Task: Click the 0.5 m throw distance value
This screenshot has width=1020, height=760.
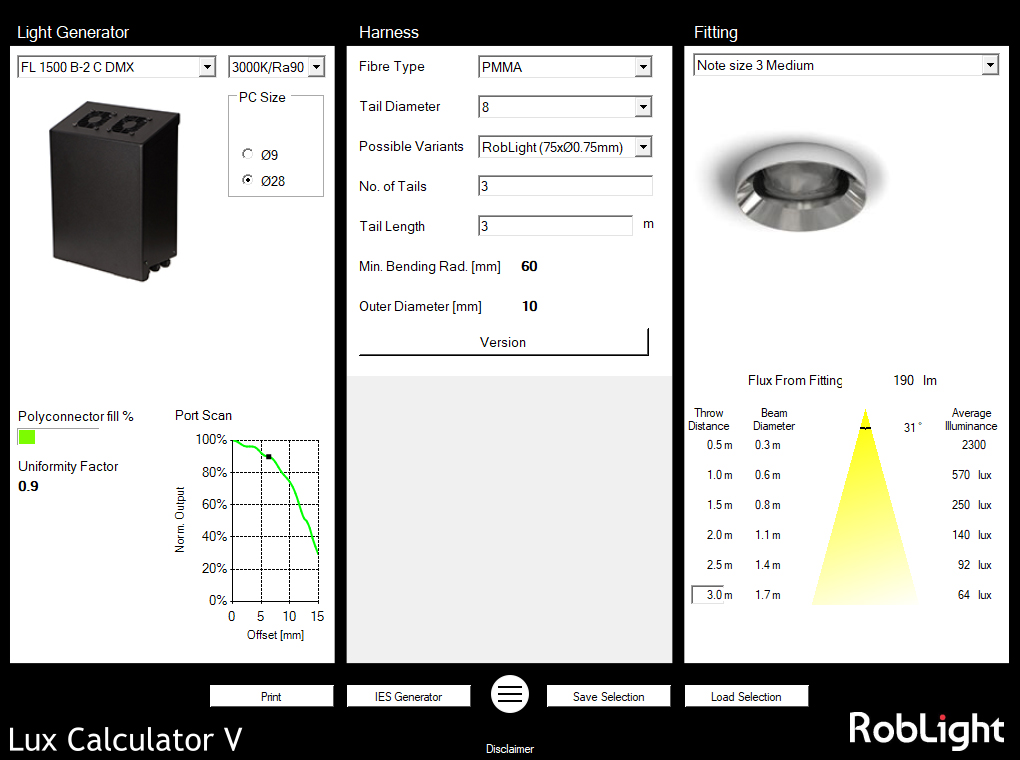Action: click(719, 445)
